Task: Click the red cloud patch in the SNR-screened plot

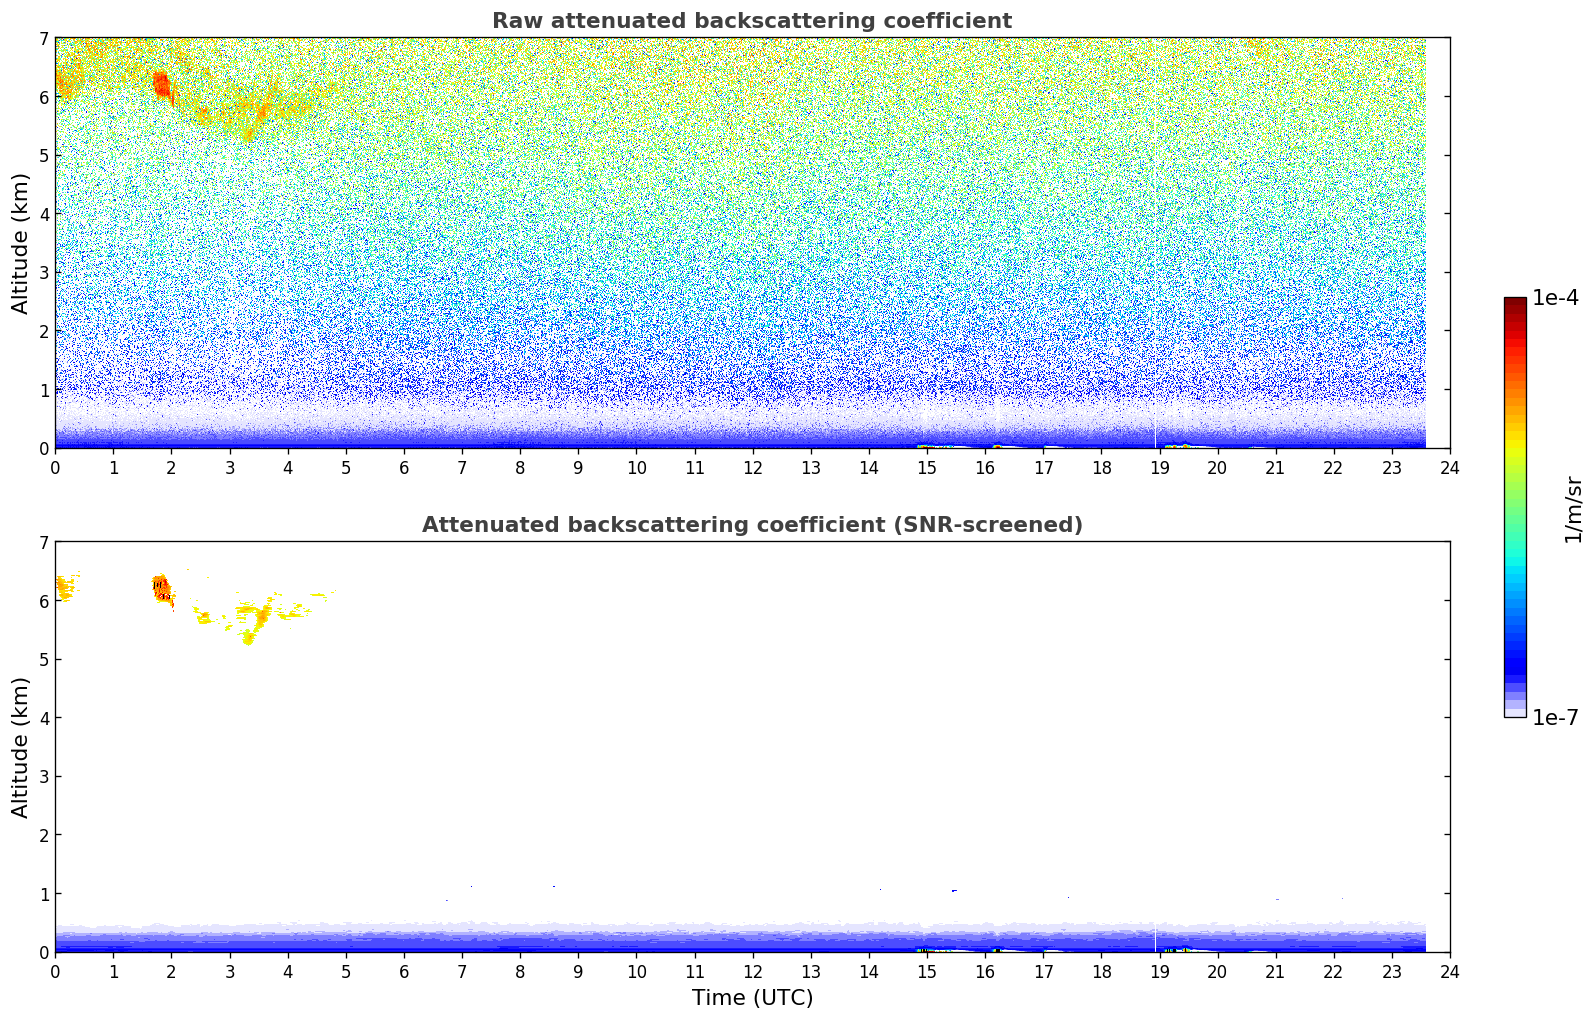Action: pos(163,588)
